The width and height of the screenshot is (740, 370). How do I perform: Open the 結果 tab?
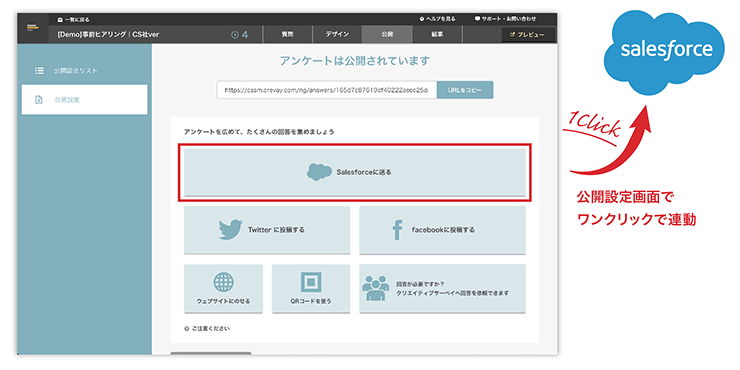(x=437, y=34)
